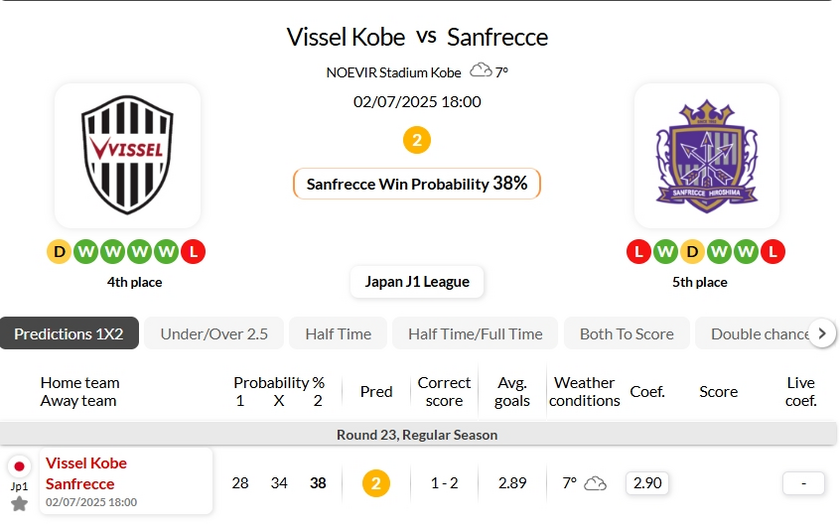Viewport: 840px width, 527px height.
Task: Click Vissel Kobe's red L form badge
Action: coord(193,252)
